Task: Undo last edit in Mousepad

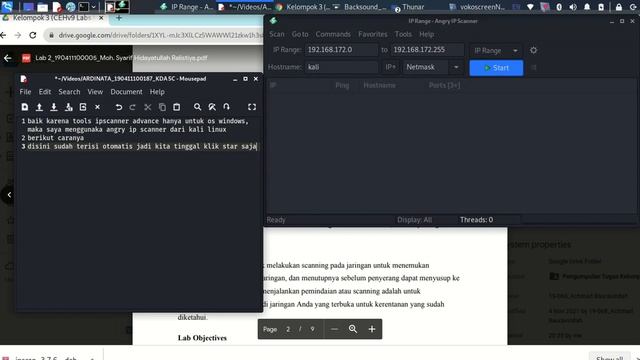Action: [x=118, y=107]
